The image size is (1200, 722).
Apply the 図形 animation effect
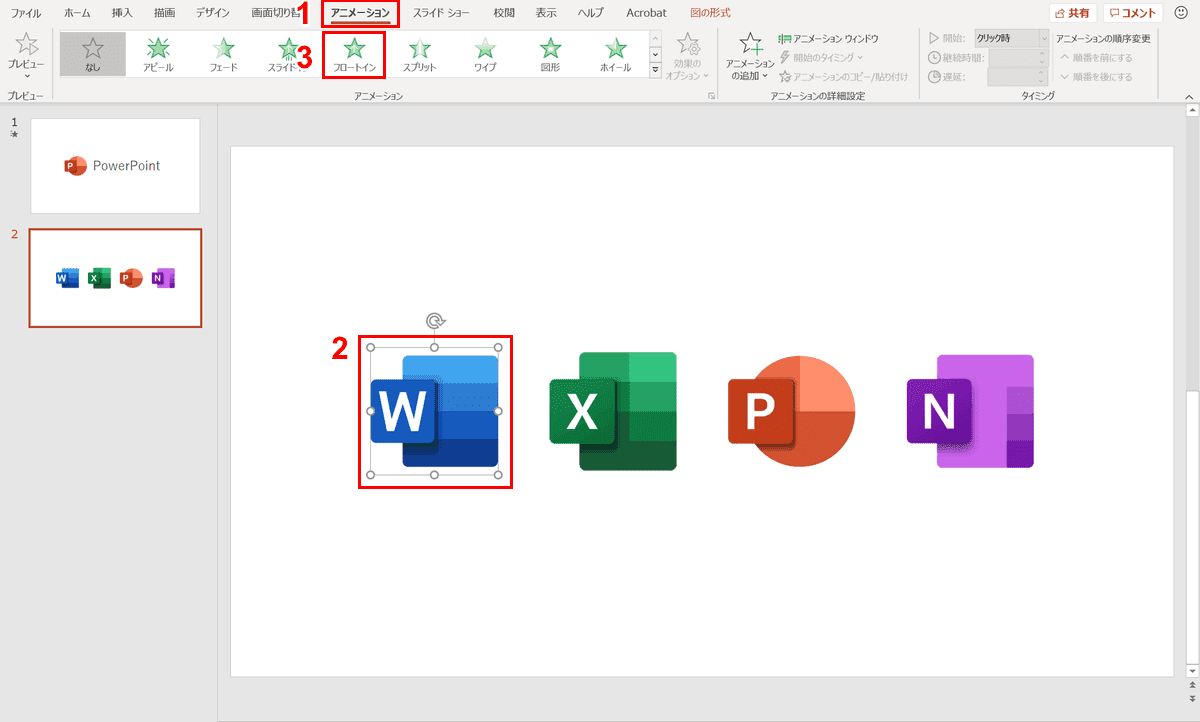point(550,55)
